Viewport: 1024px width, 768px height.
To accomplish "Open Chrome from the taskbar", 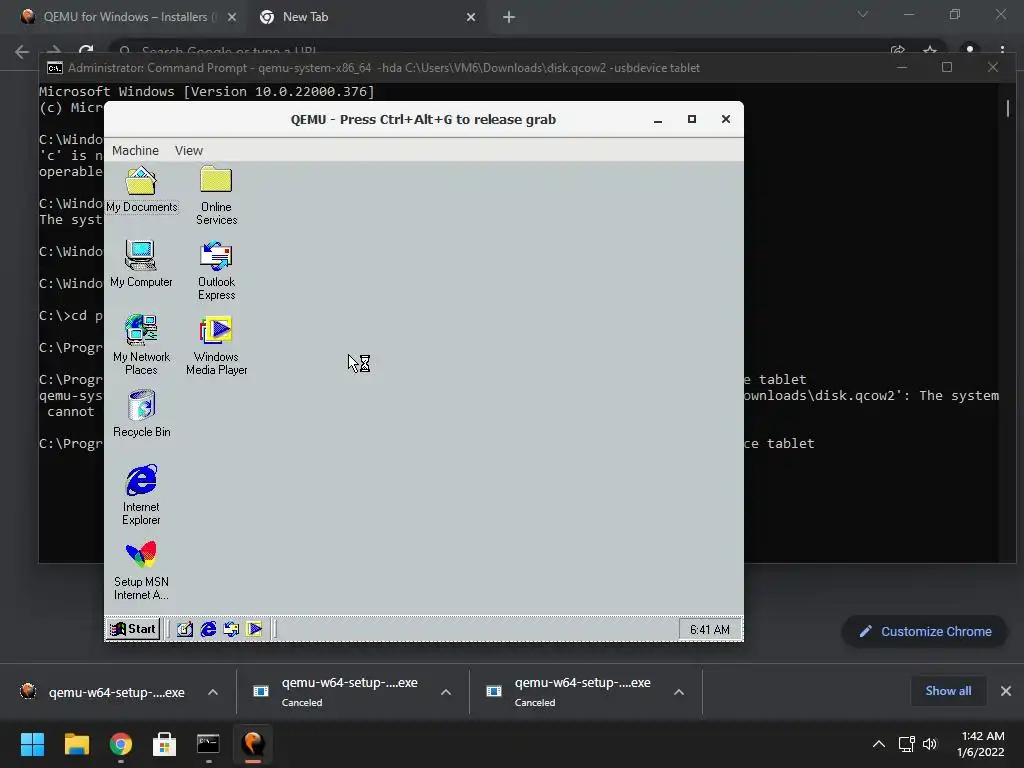I will tap(121, 744).
